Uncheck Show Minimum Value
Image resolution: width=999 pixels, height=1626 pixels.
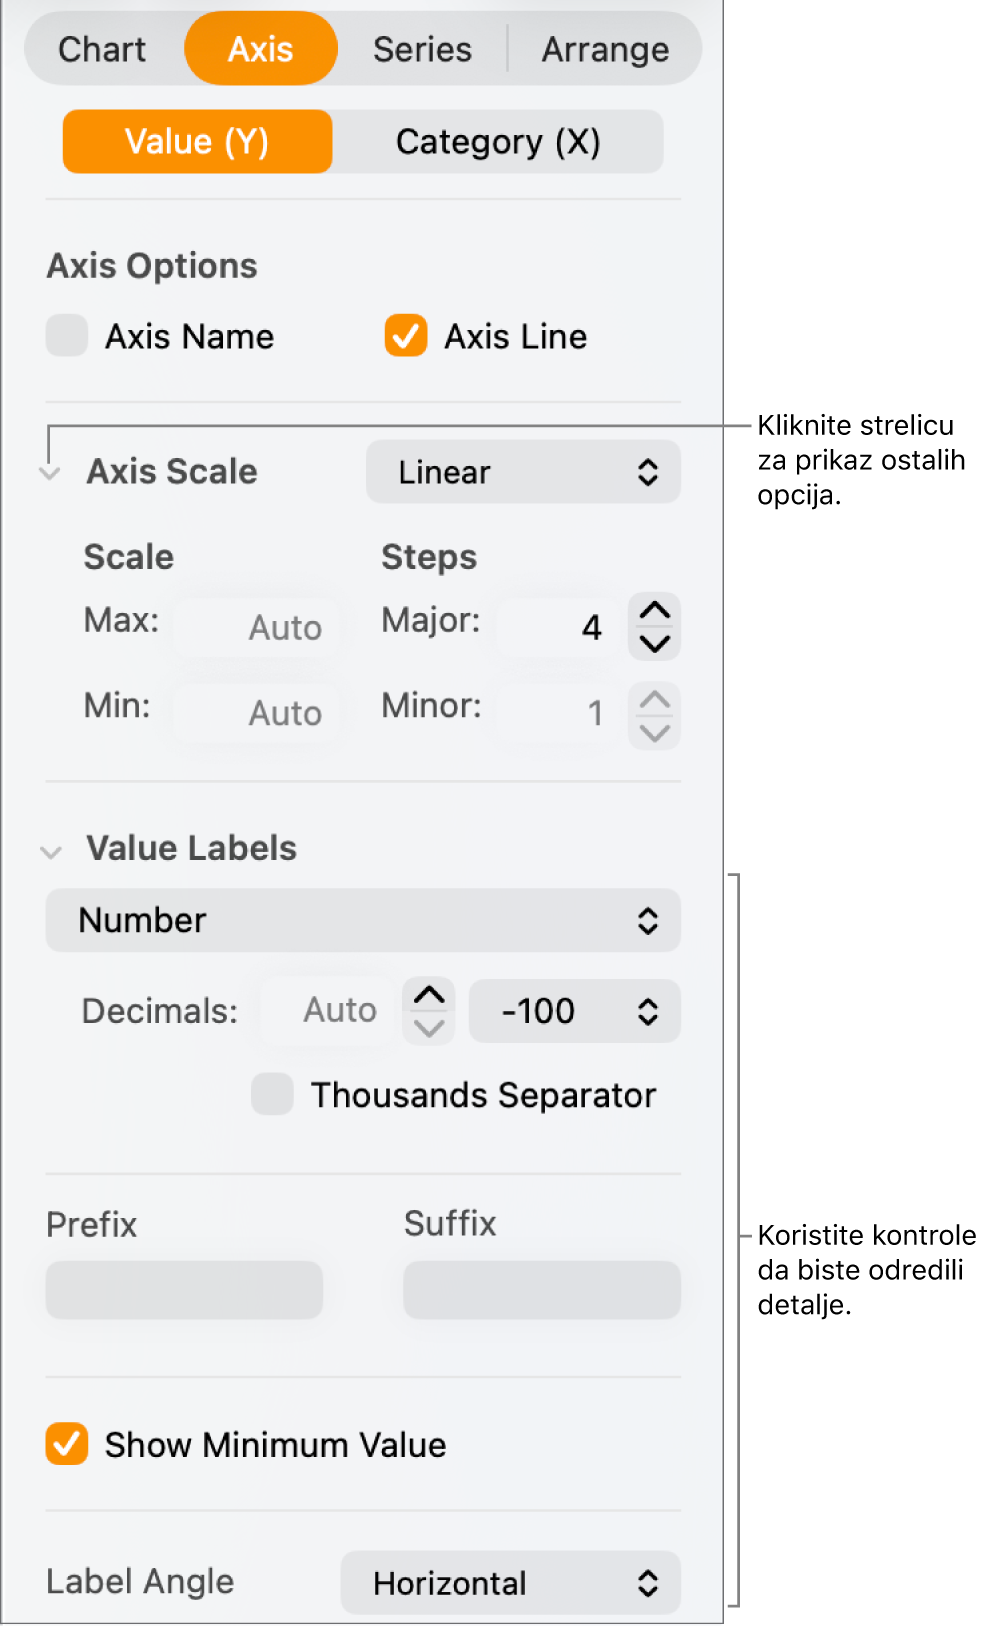point(67,1444)
